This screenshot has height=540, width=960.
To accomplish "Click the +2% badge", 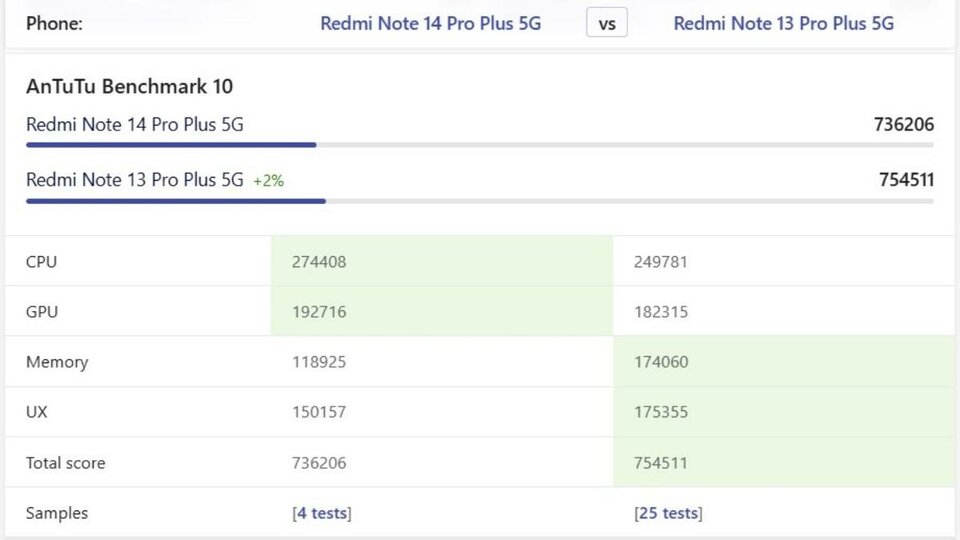I will tap(268, 181).
